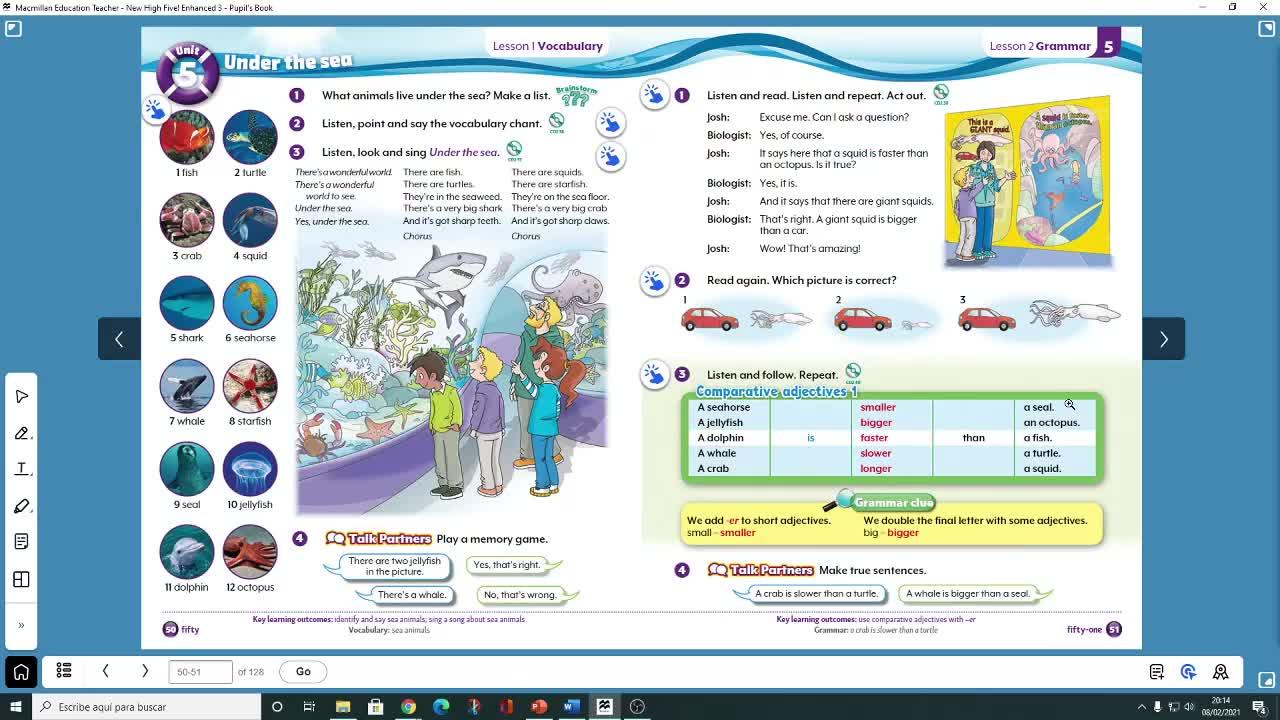Viewport: 1280px width, 720px height.
Task: Click the seahorse picture thumbnail
Action: [x=250, y=303]
